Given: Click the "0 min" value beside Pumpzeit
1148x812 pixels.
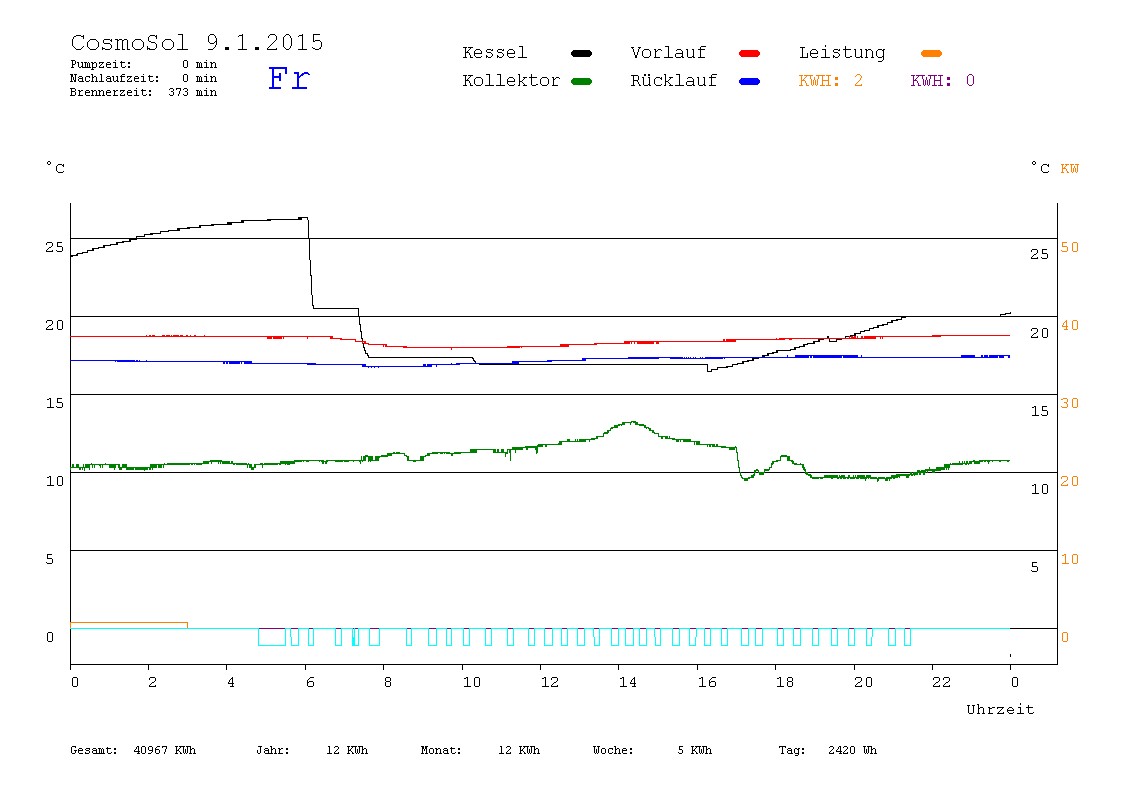Looking at the screenshot, I should click(x=200, y=64).
